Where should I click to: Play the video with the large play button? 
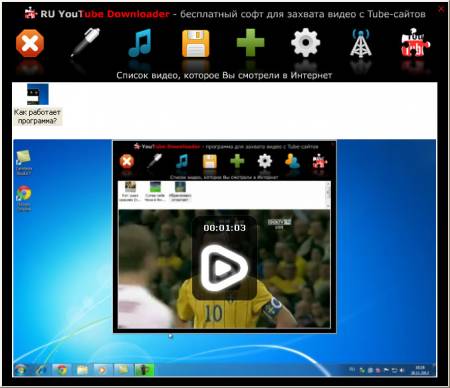coord(224,268)
